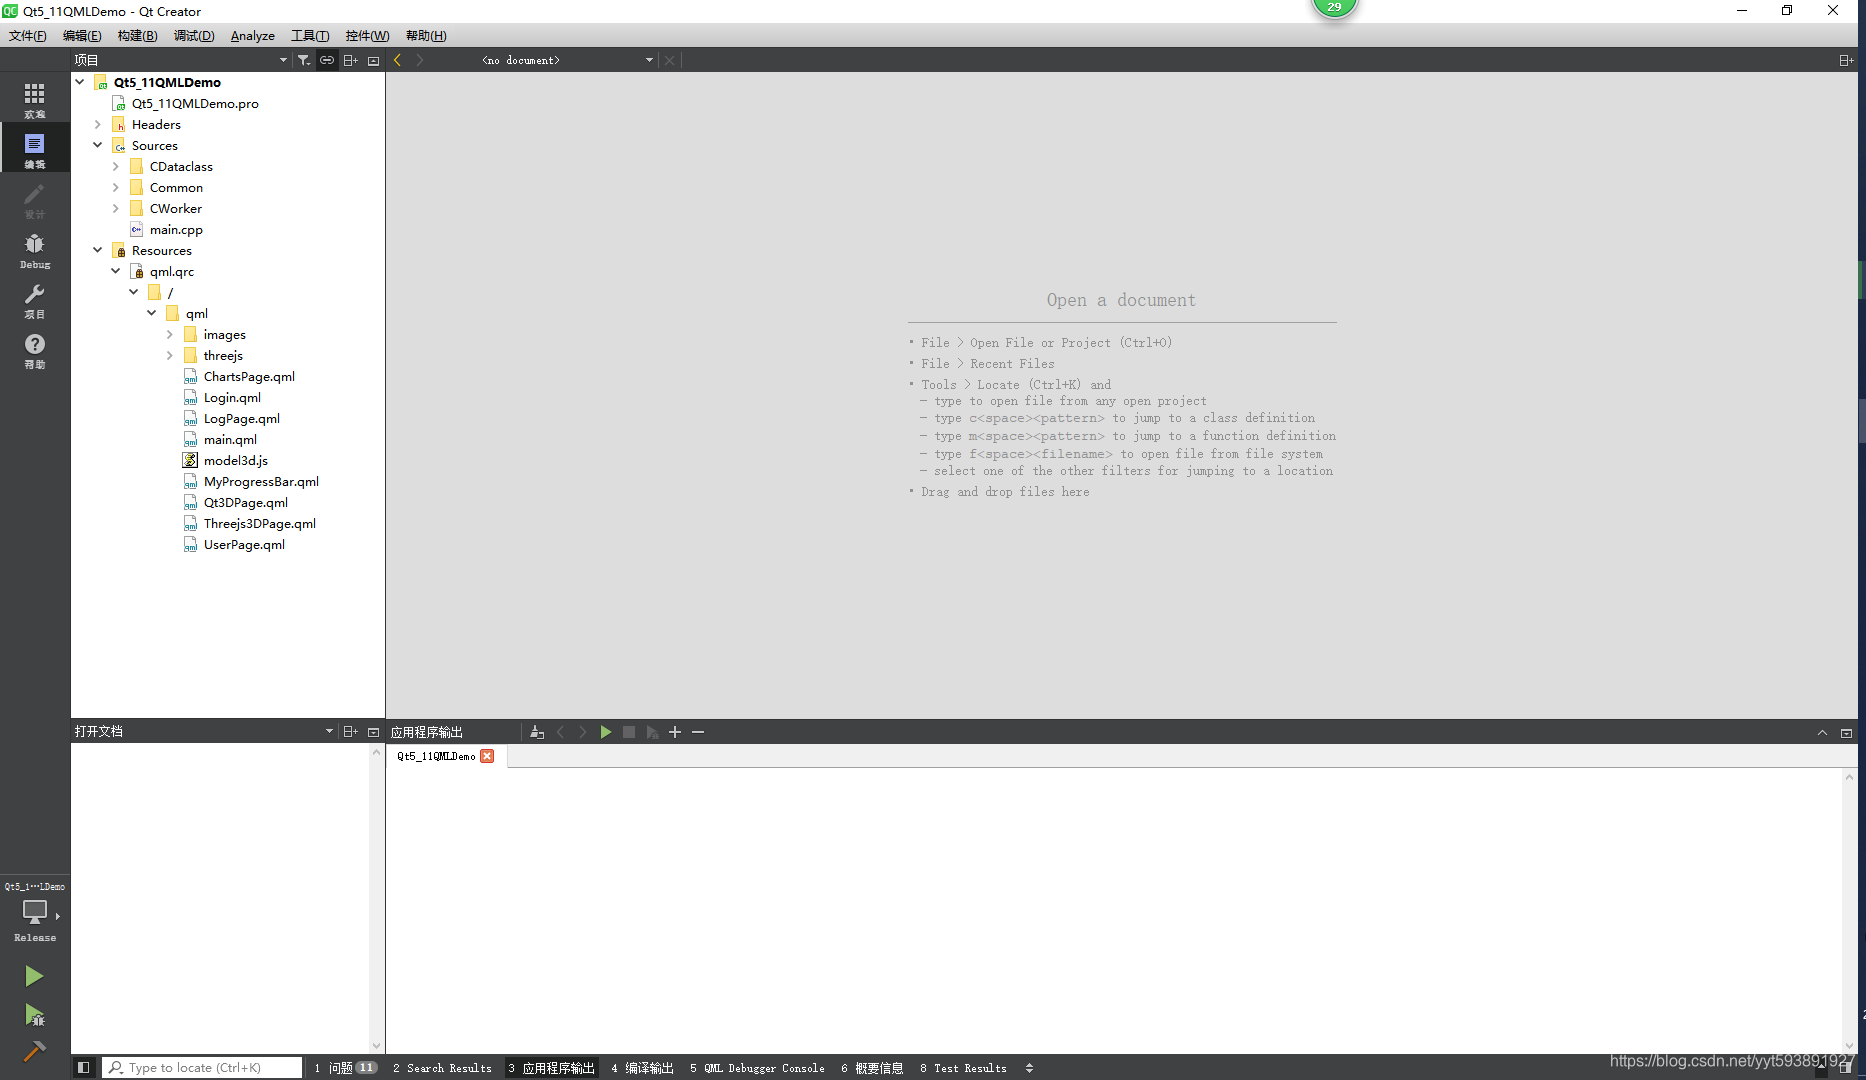The image size is (1866, 1080).
Task: Select ChartsPage.qml in the tree
Action: (x=249, y=376)
